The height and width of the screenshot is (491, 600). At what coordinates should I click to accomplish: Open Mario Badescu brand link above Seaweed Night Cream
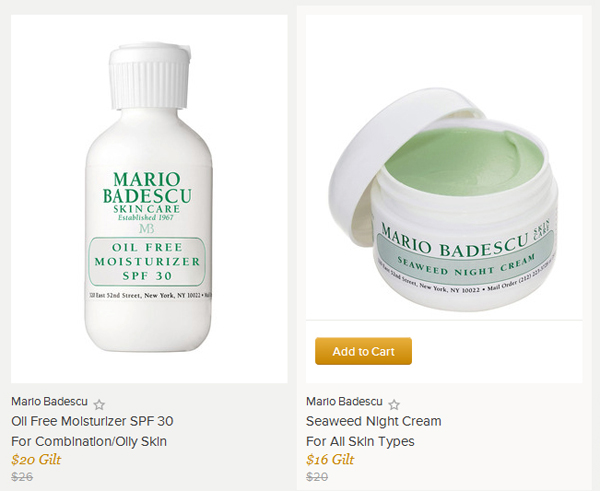click(x=344, y=401)
